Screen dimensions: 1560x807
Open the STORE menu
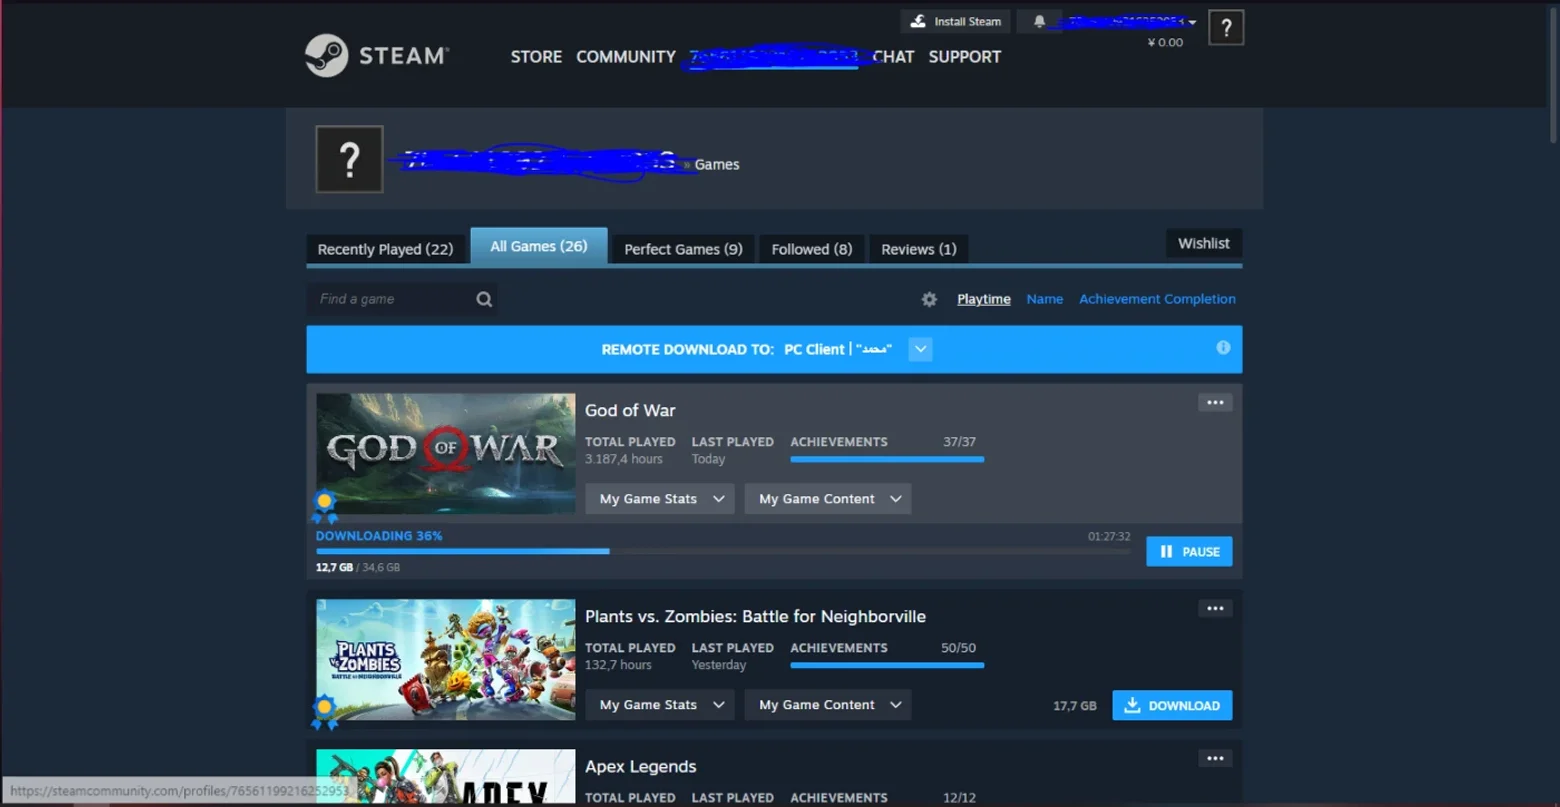[x=536, y=57]
